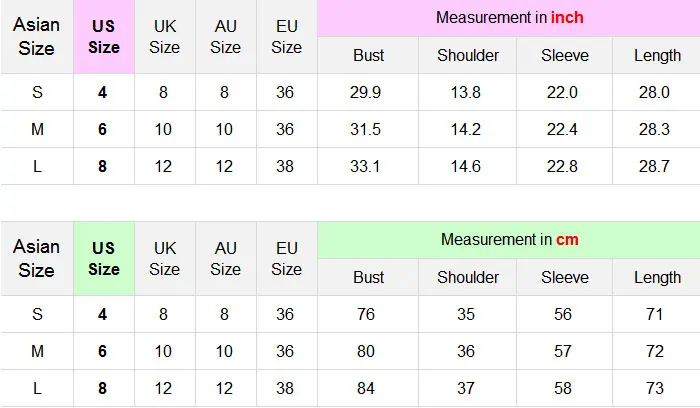
Task: Click the length value 28.0
Action: pyautogui.click(x=655, y=92)
